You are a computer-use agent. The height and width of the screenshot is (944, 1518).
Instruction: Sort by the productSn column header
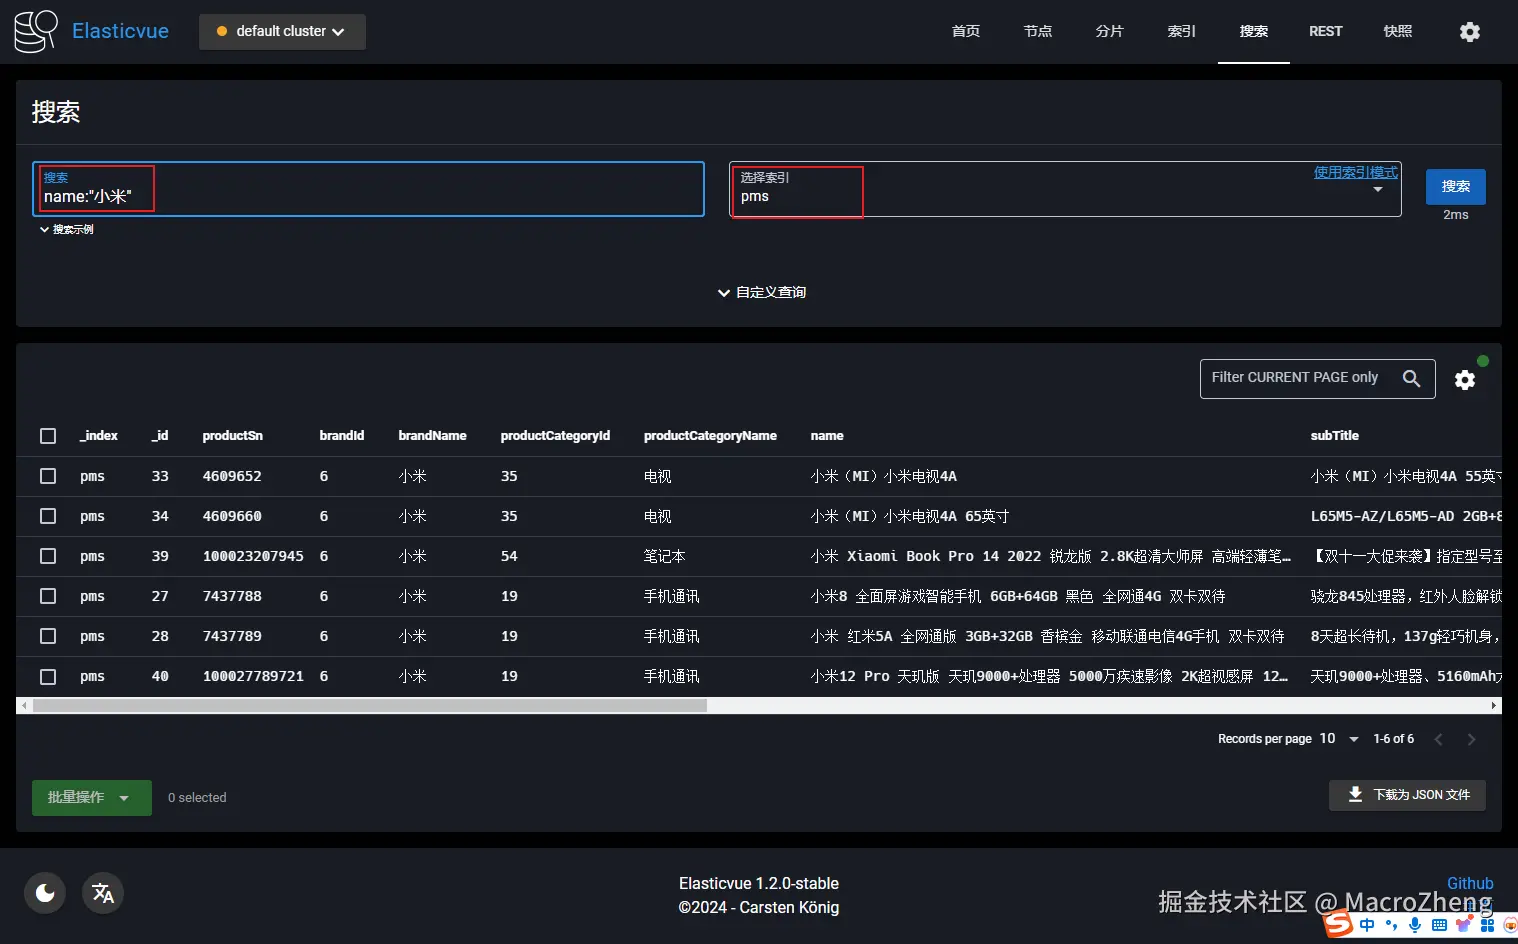point(232,436)
